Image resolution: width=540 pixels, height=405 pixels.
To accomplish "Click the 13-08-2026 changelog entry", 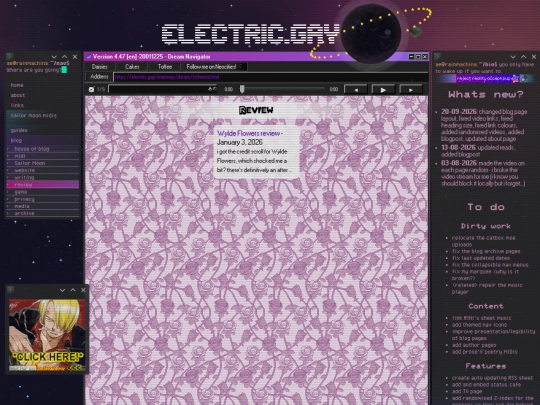I will click(x=478, y=151).
